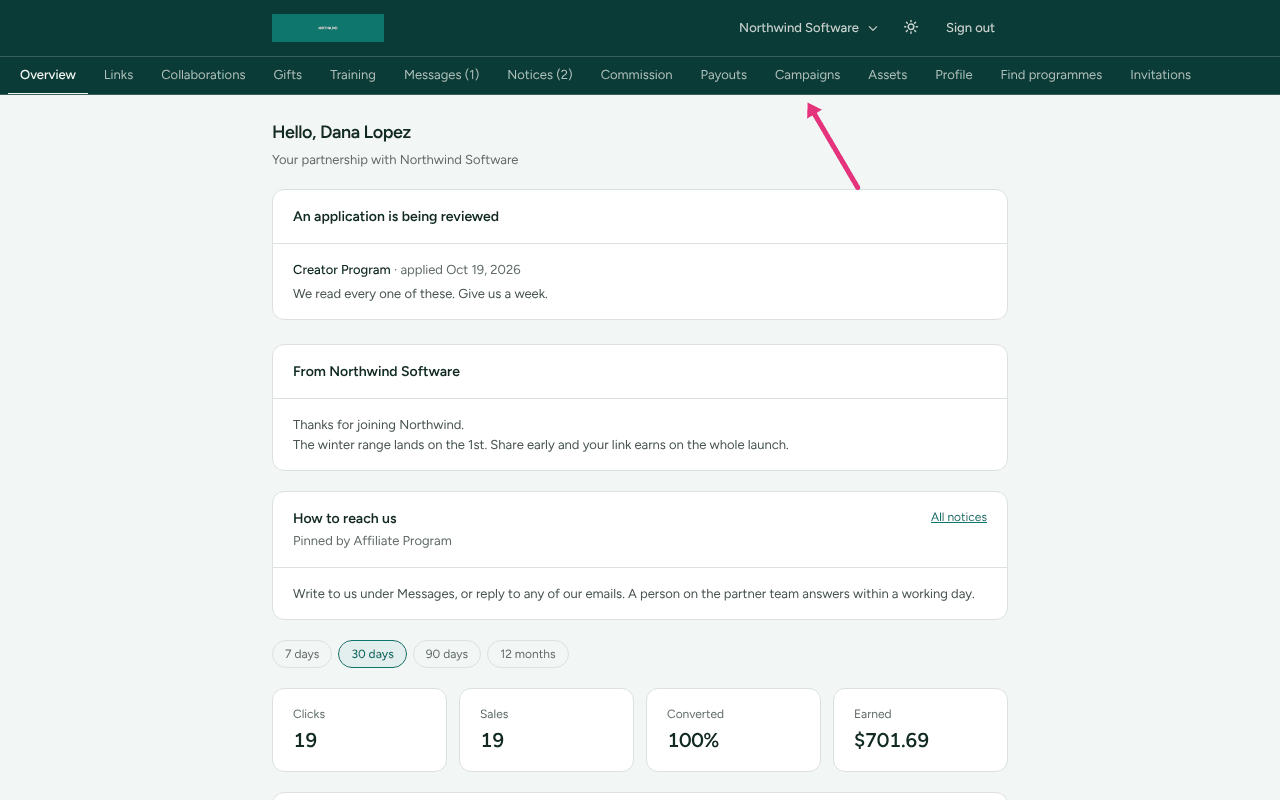Image resolution: width=1280 pixels, height=800 pixels.
Task: Click 'An application is being reviewed' heading
Action: tap(396, 216)
